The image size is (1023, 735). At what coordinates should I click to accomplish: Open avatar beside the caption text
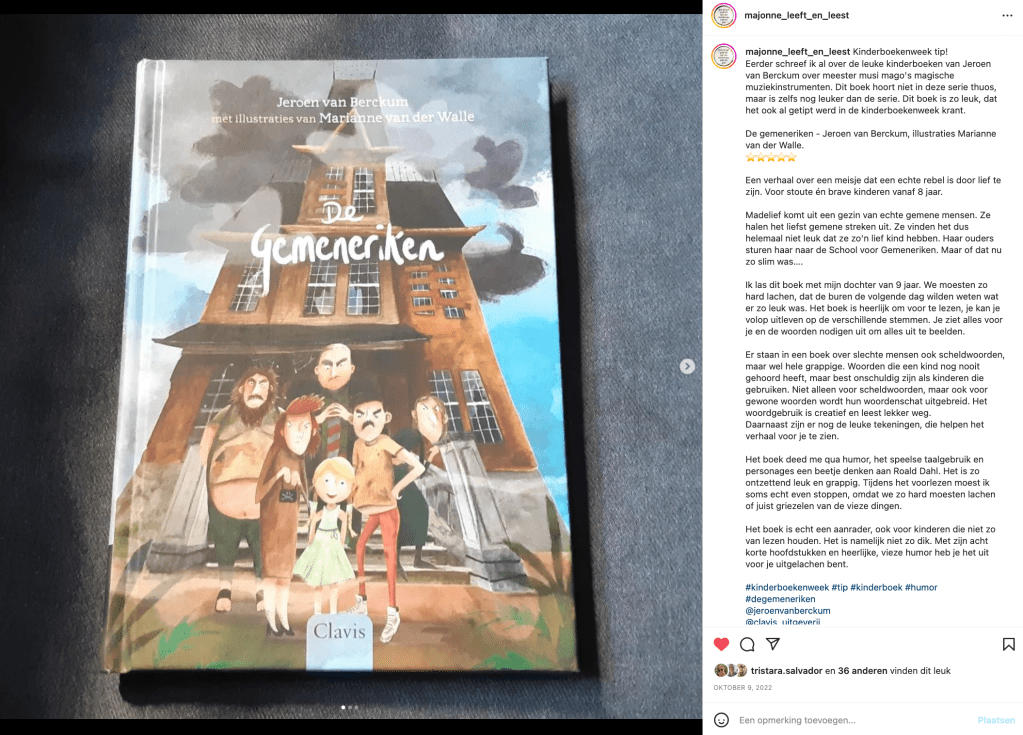click(724, 57)
